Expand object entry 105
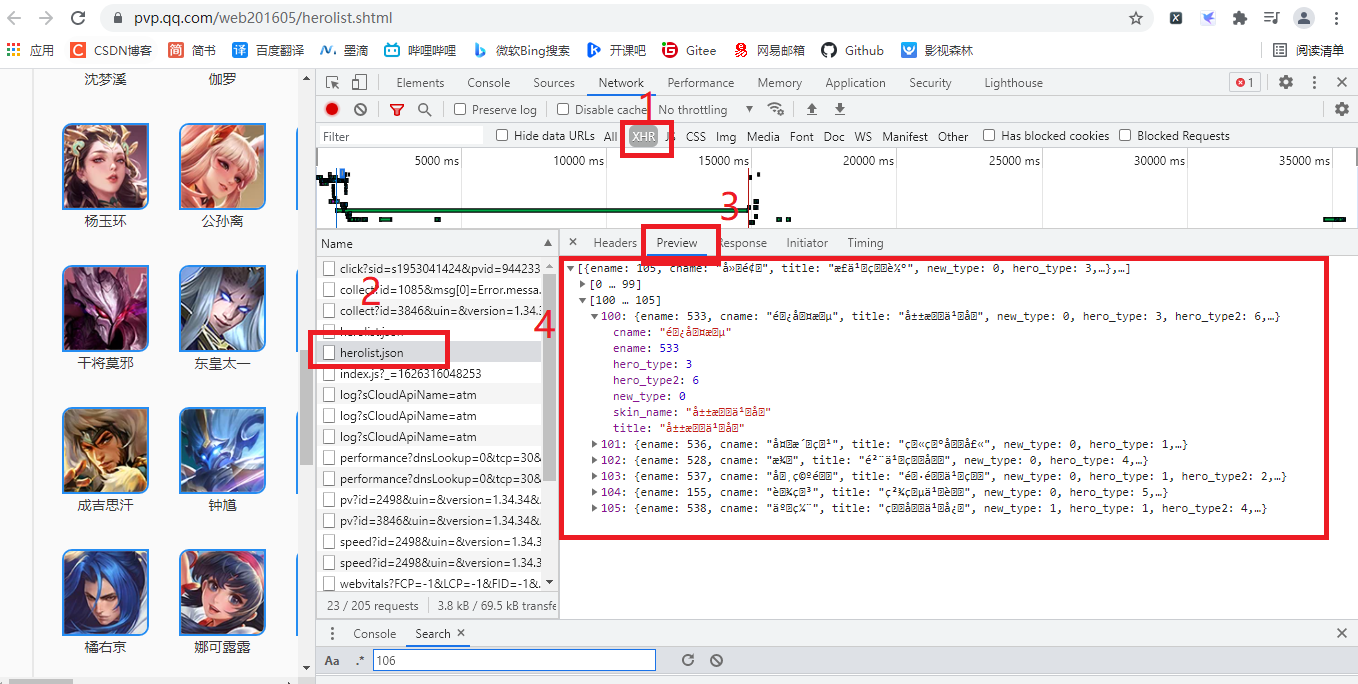This screenshot has width=1358, height=684. point(595,508)
